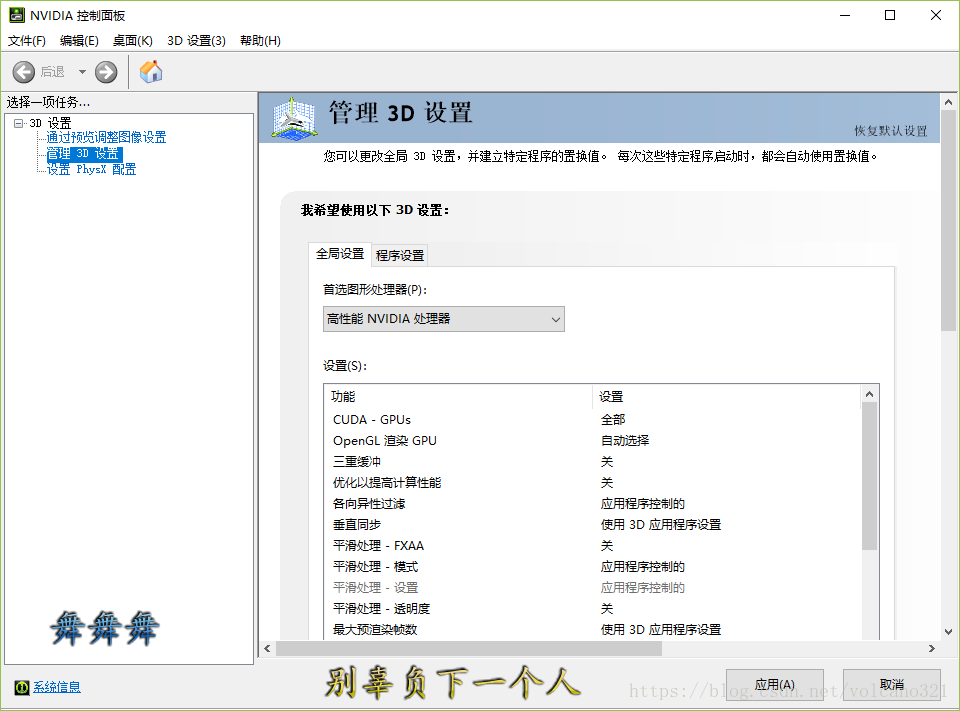Click the 管理 3D 设置 header icon
Viewport: 960px width, 711px height.
(x=294, y=118)
